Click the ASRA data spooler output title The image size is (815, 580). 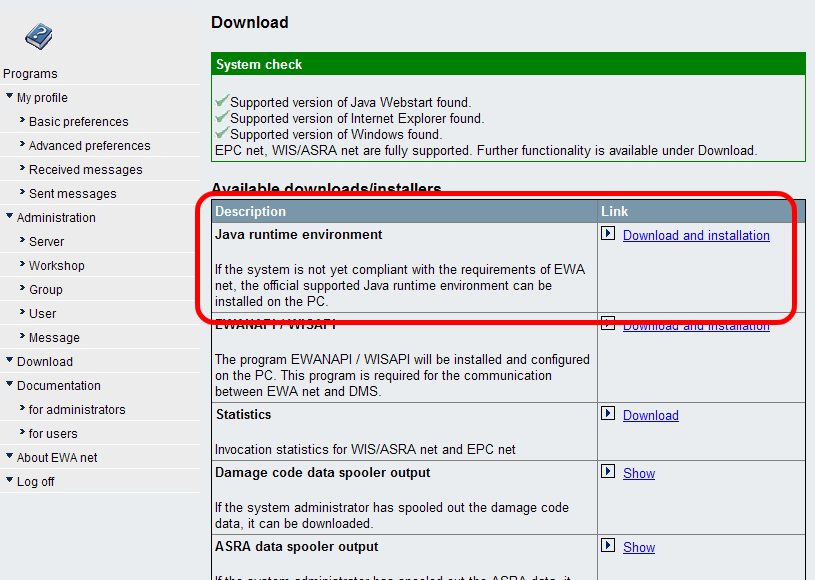click(x=297, y=546)
